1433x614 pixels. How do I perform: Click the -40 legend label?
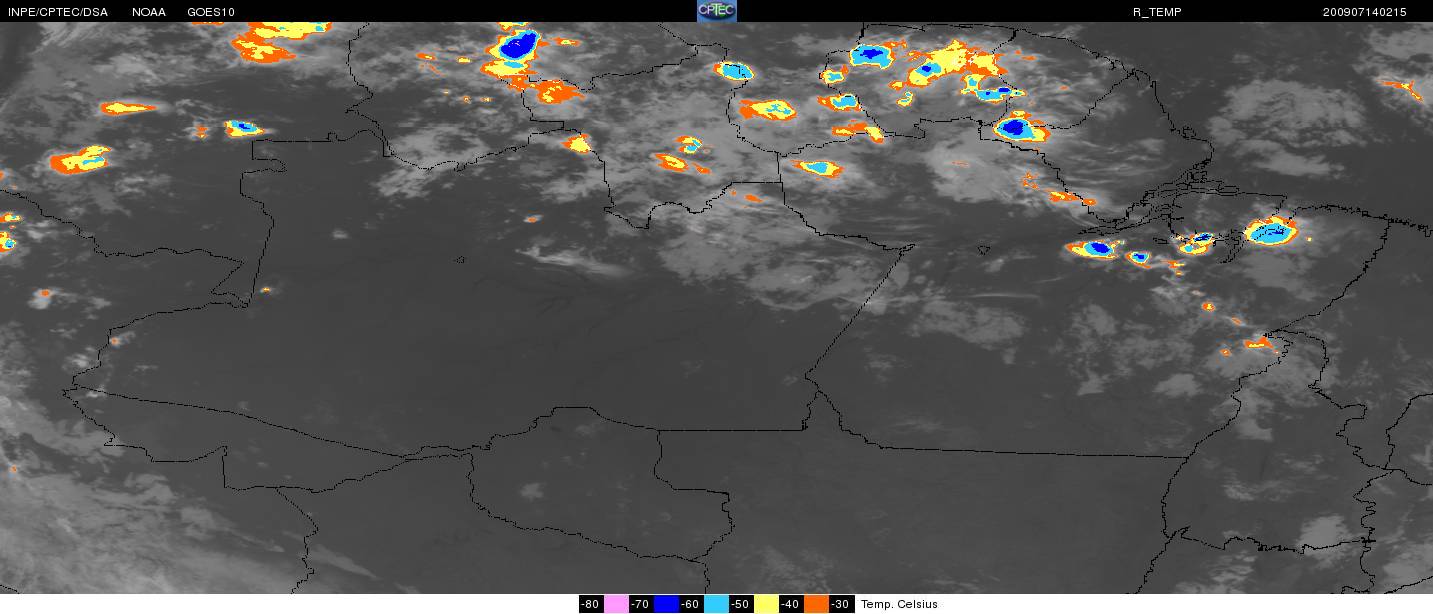pyautogui.click(x=791, y=604)
